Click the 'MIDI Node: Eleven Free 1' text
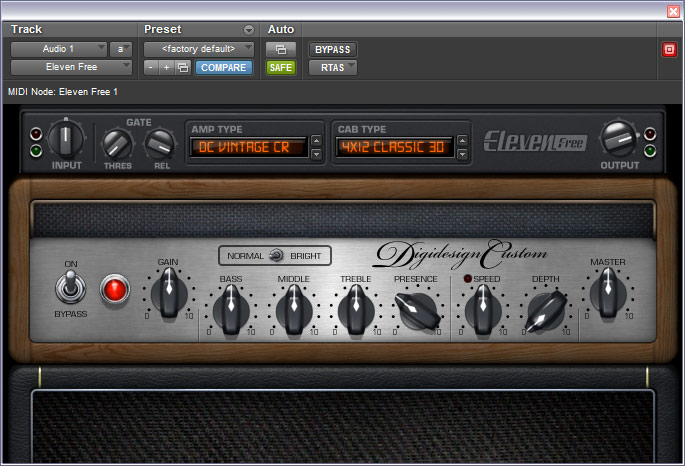The image size is (685, 466). tap(63, 92)
